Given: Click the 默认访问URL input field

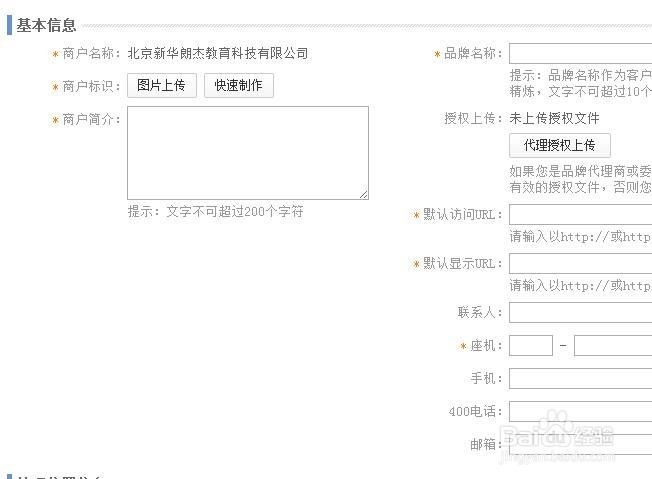Looking at the screenshot, I should click(x=580, y=215).
